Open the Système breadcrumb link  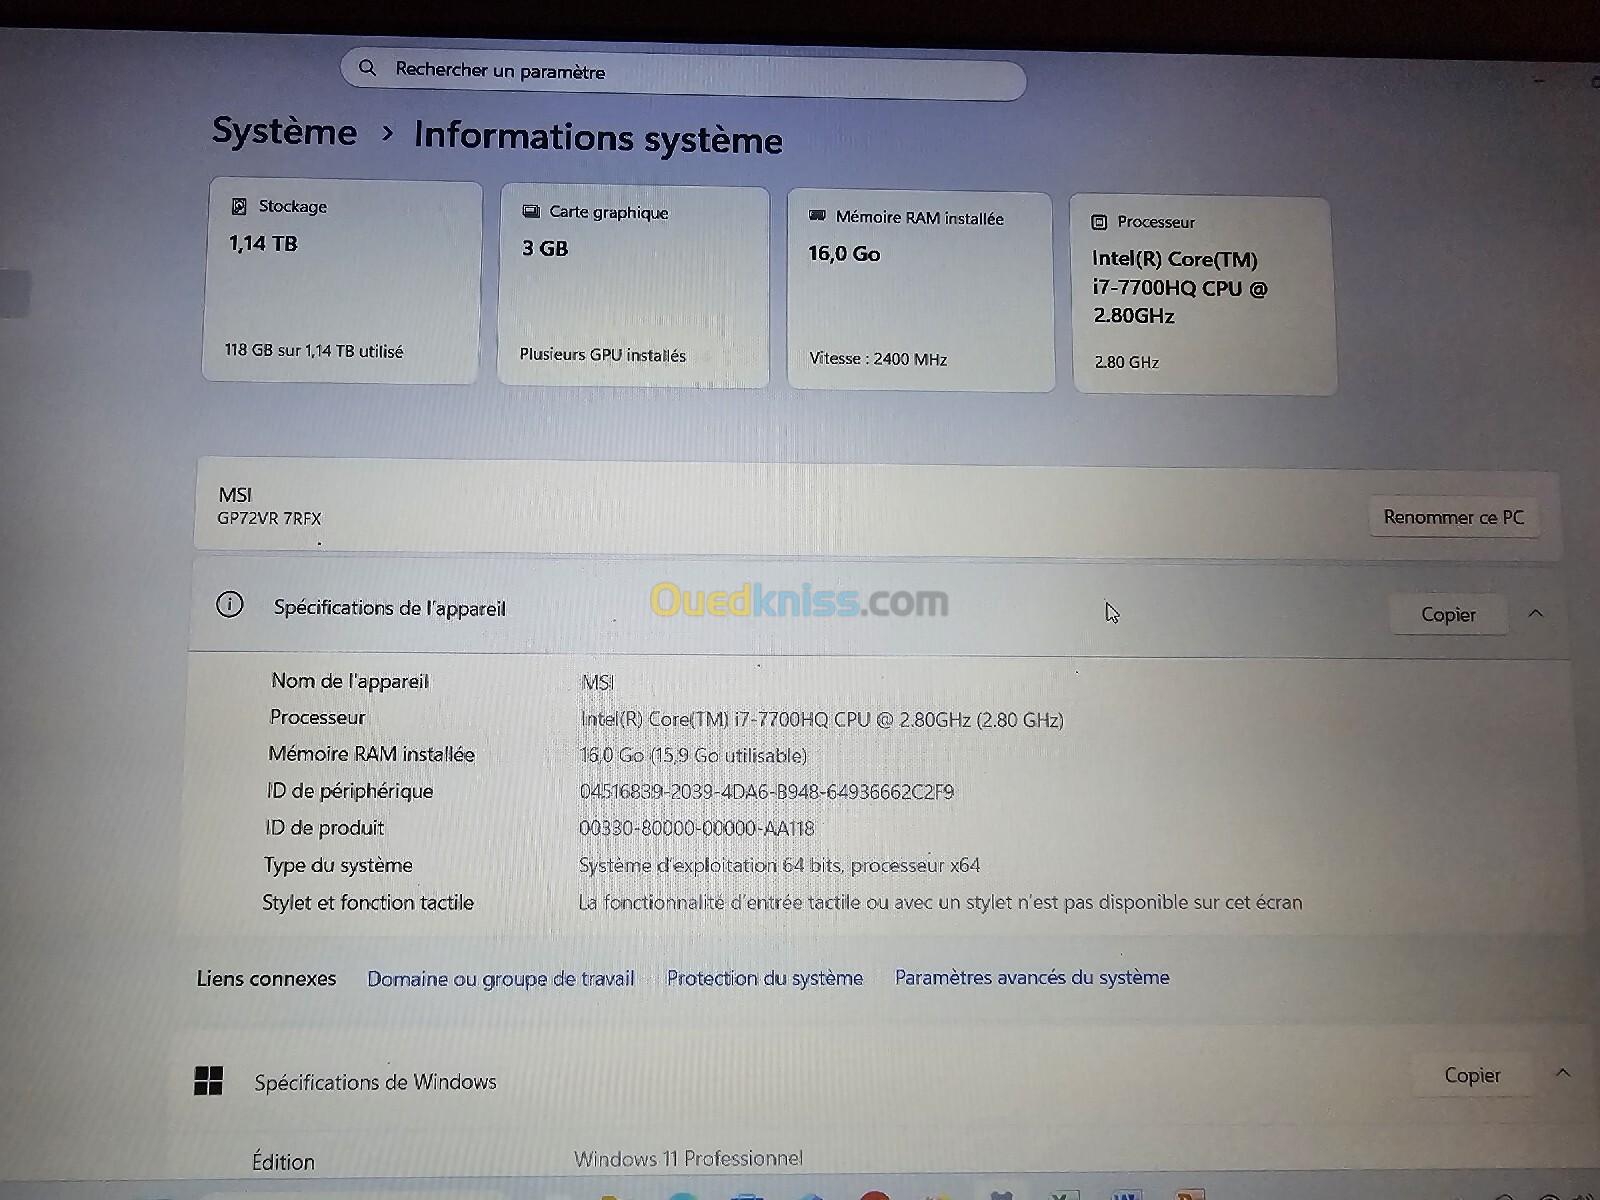(284, 131)
